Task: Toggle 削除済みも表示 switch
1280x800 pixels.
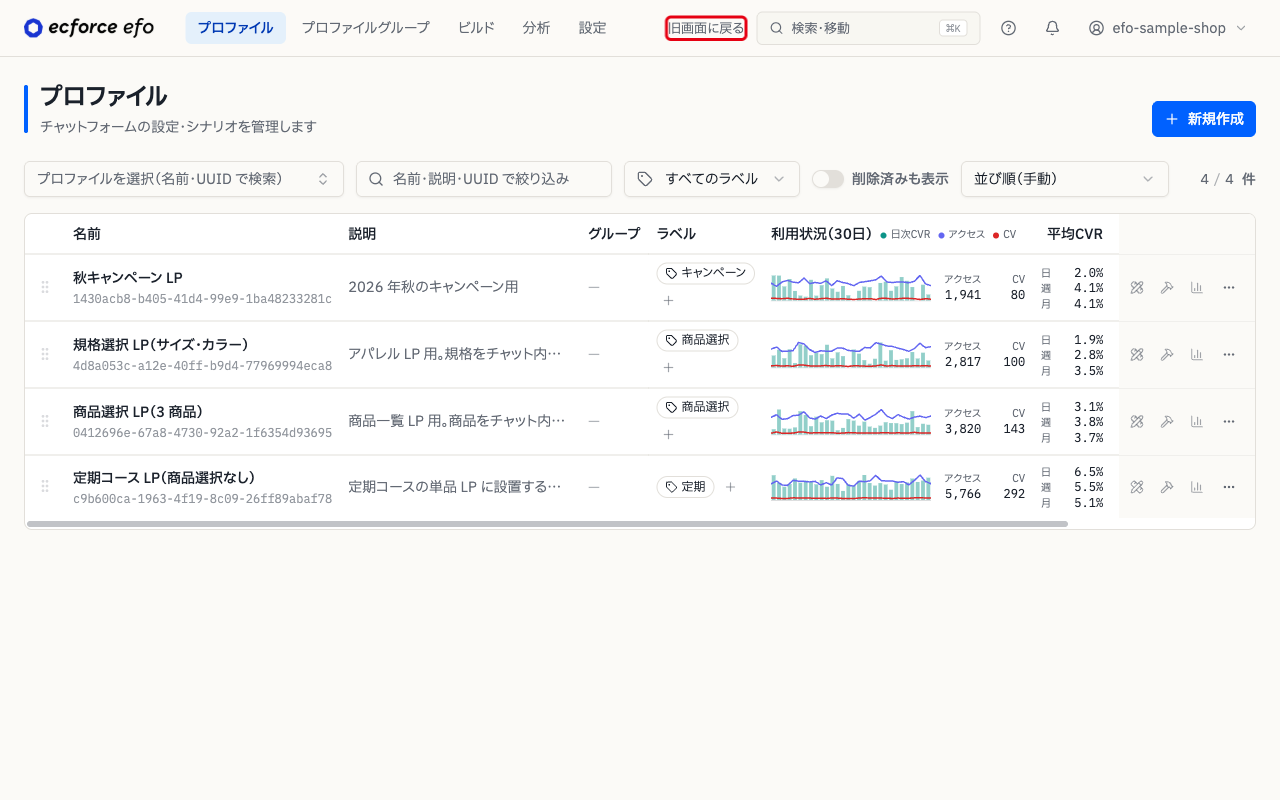Action: coord(828,179)
